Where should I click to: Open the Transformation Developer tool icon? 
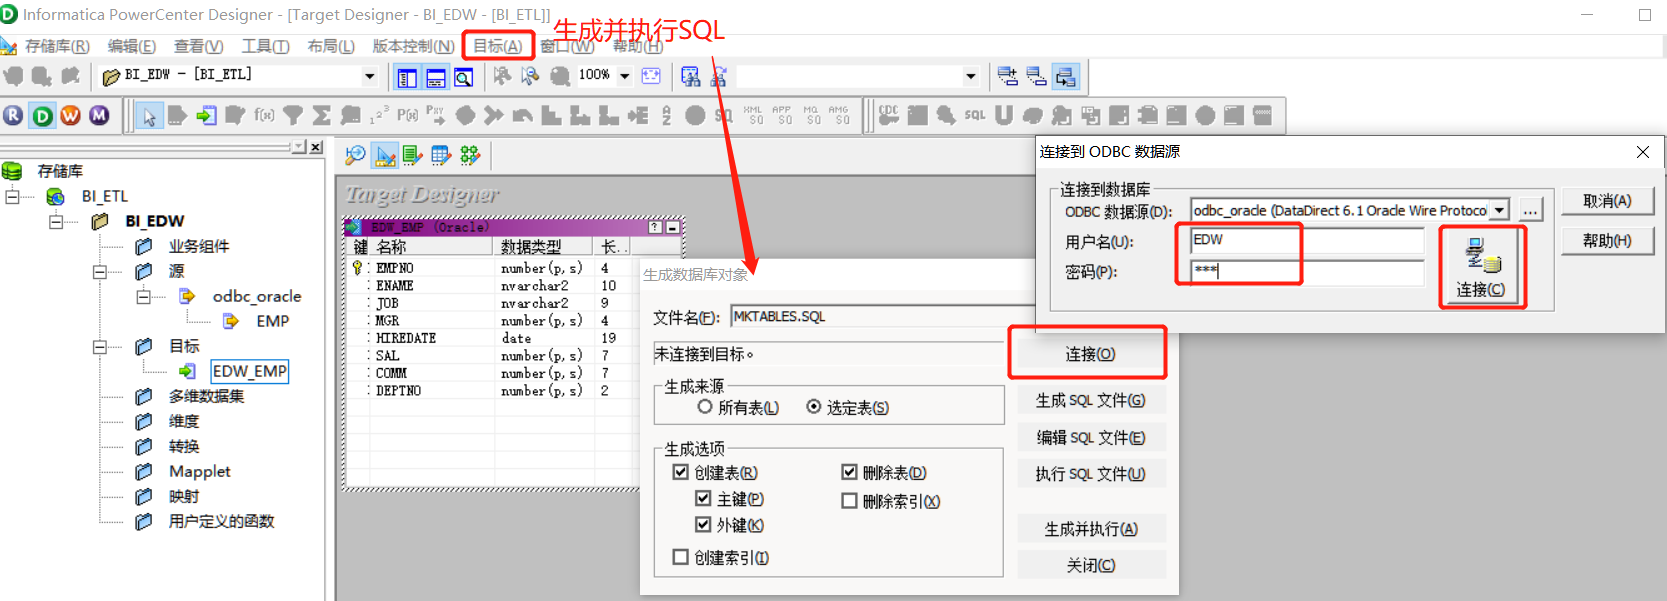tap(413, 155)
